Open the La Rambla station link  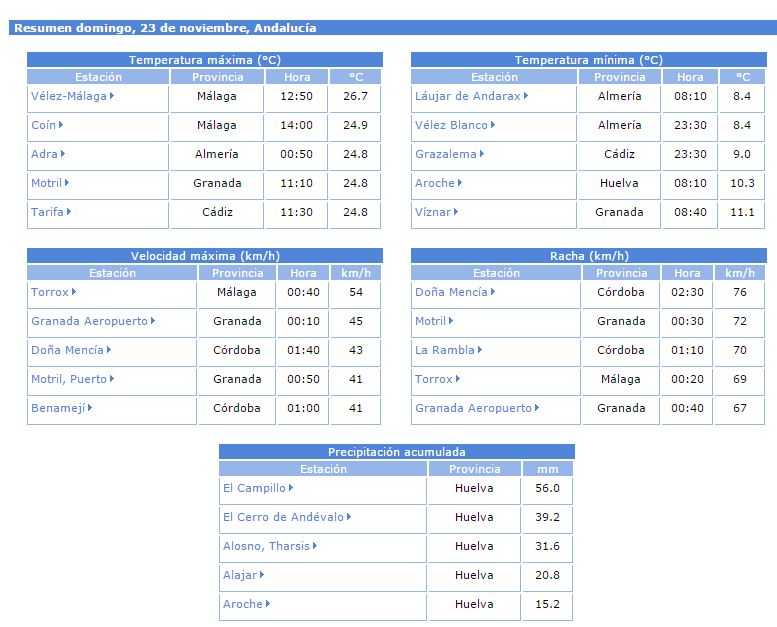tap(448, 350)
